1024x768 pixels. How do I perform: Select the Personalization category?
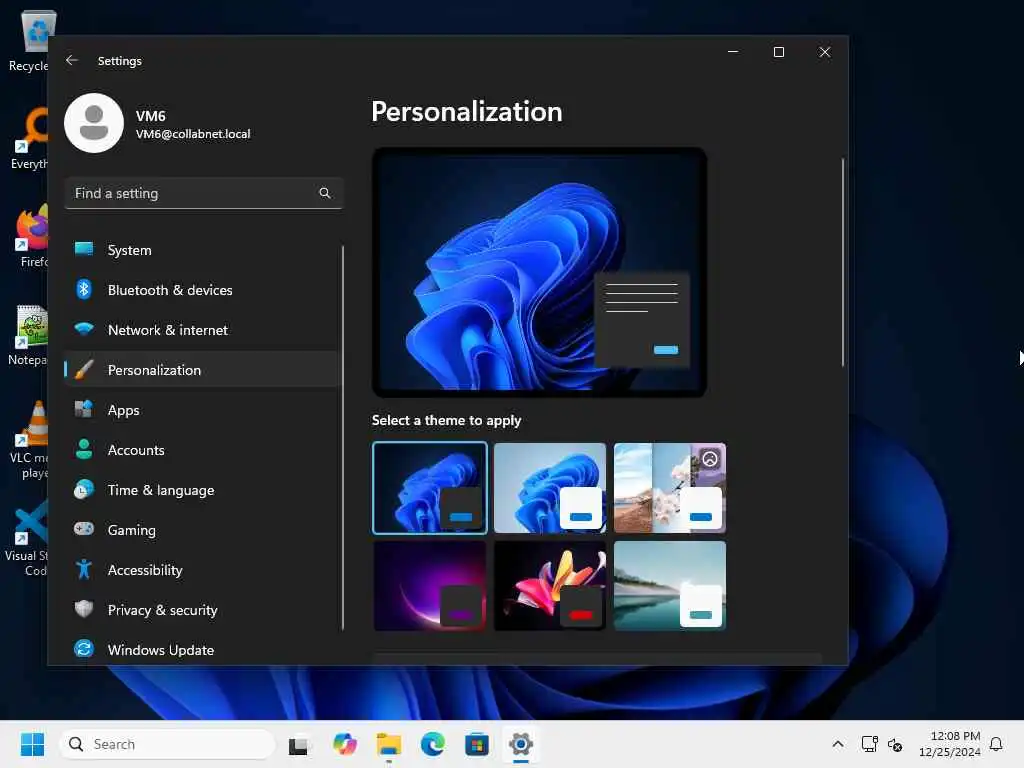(x=202, y=370)
